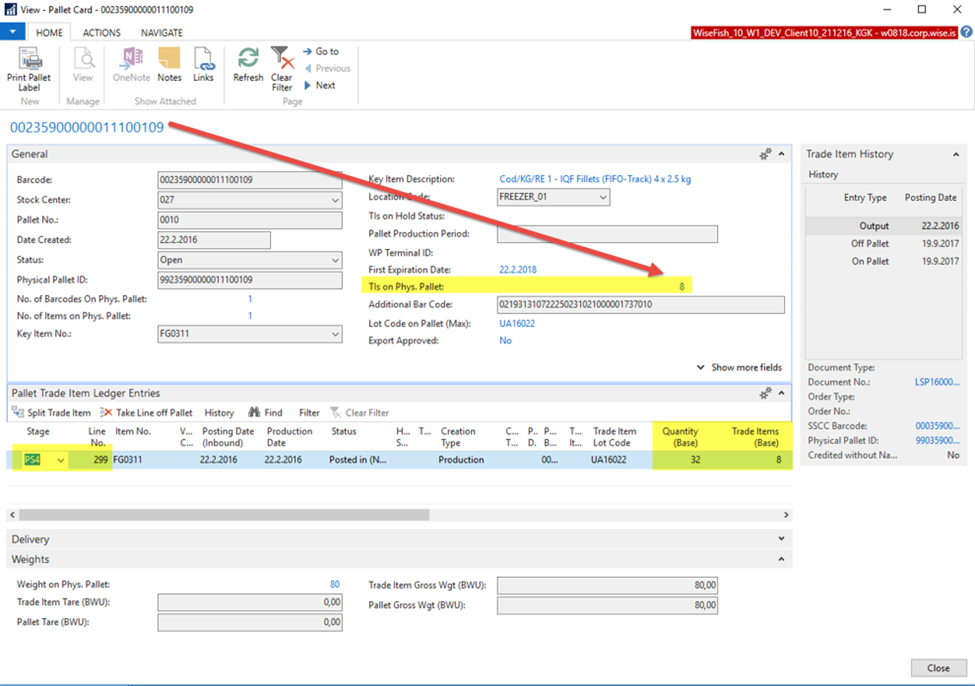Image resolution: width=975 pixels, height=686 pixels.
Task: Open the Key Item Description link
Action: [x=594, y=180]
